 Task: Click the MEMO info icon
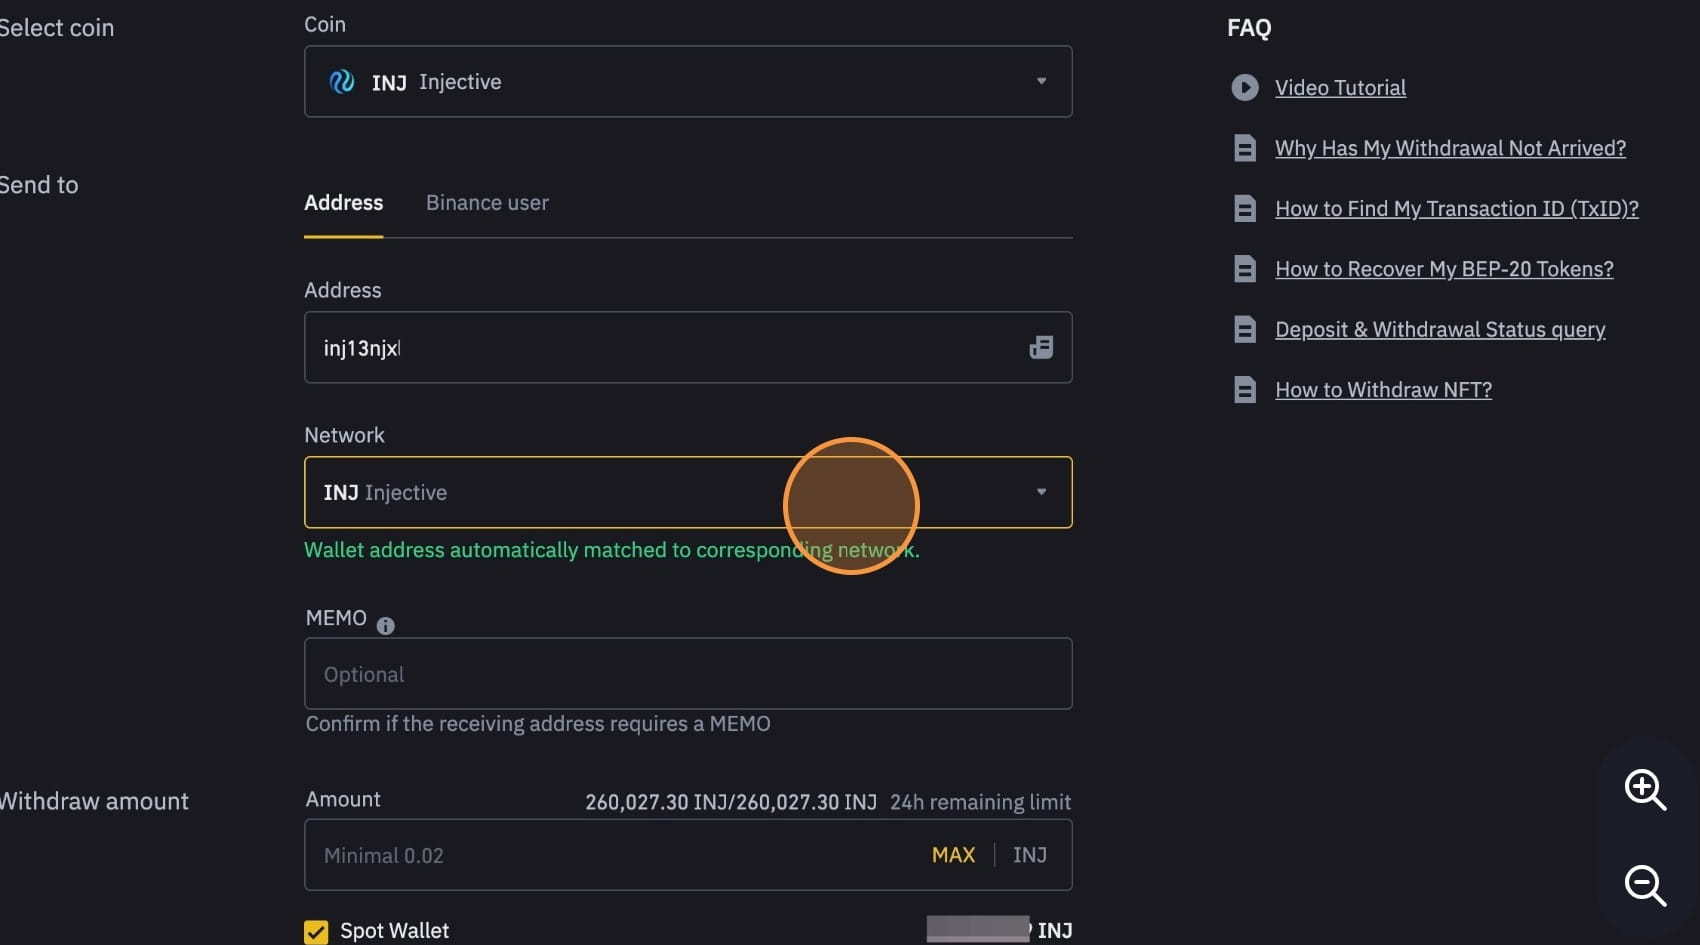click(385, 625)
